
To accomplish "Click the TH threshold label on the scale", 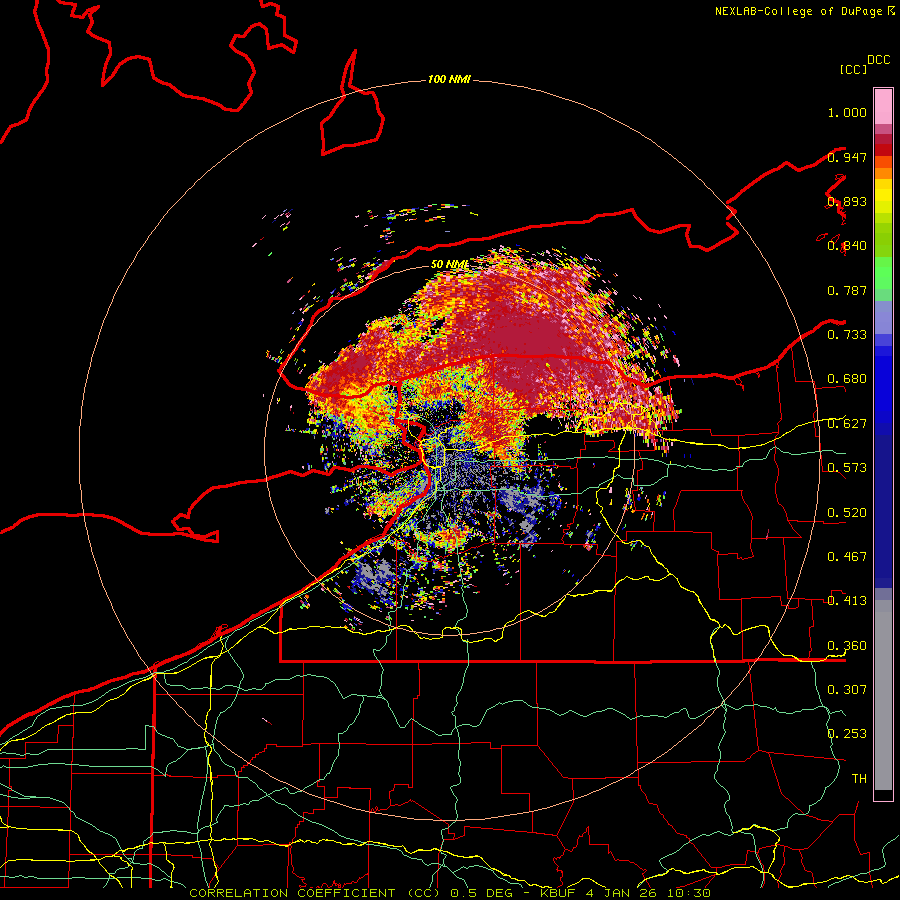I will (x=859, y=779).
